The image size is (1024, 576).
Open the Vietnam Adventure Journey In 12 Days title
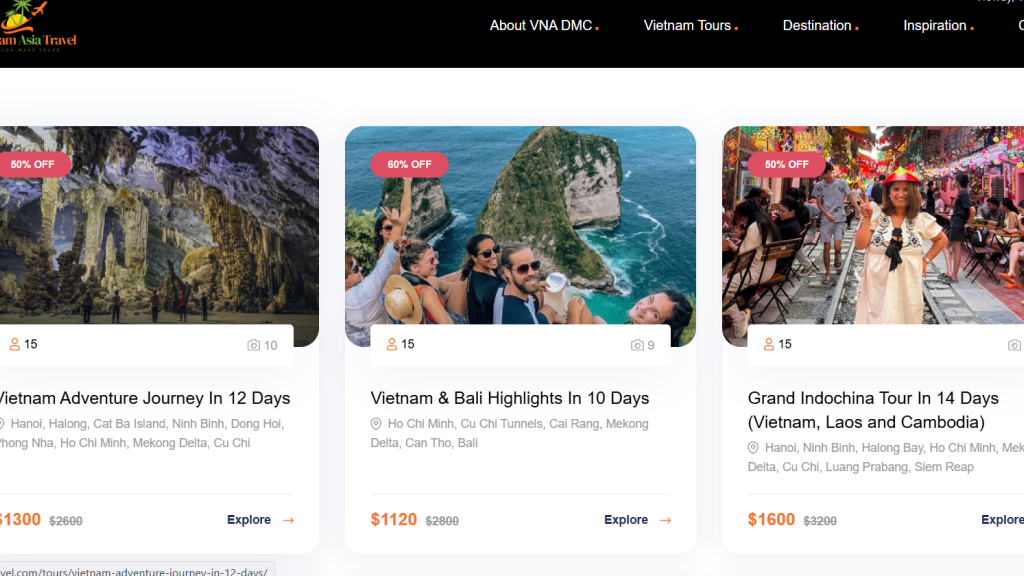pos(144,398)
